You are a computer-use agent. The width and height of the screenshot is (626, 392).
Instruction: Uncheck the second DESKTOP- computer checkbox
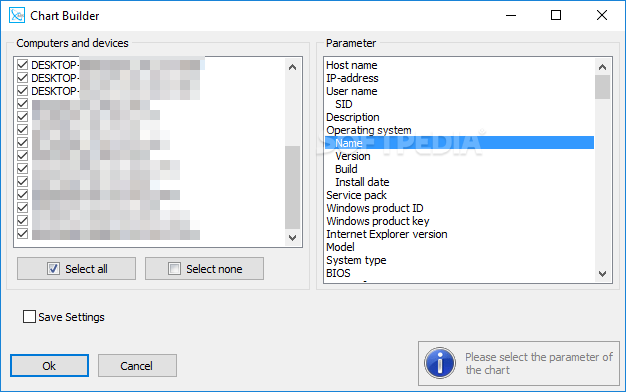point(22,77)
